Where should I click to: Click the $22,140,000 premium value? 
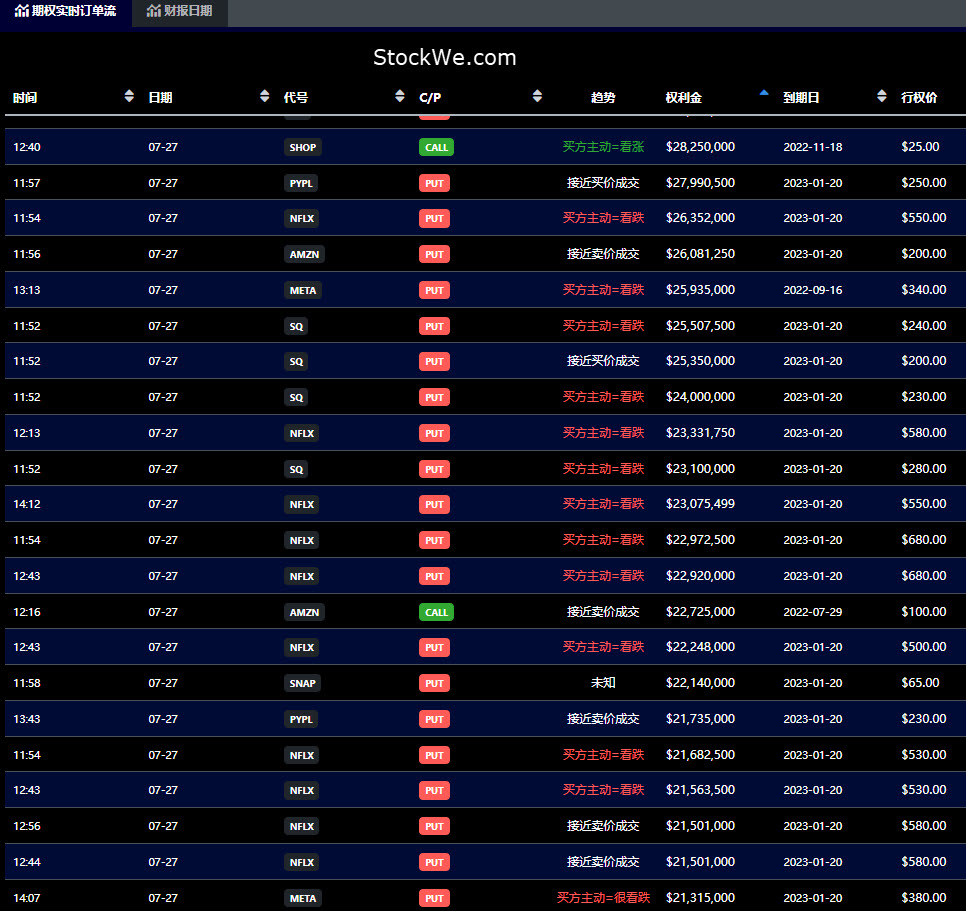coord(700,682)
